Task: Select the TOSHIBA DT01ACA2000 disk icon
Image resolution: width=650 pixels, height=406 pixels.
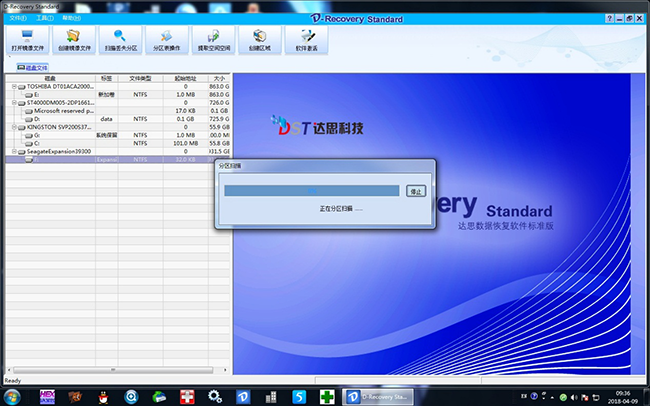Action: (22, 87)
